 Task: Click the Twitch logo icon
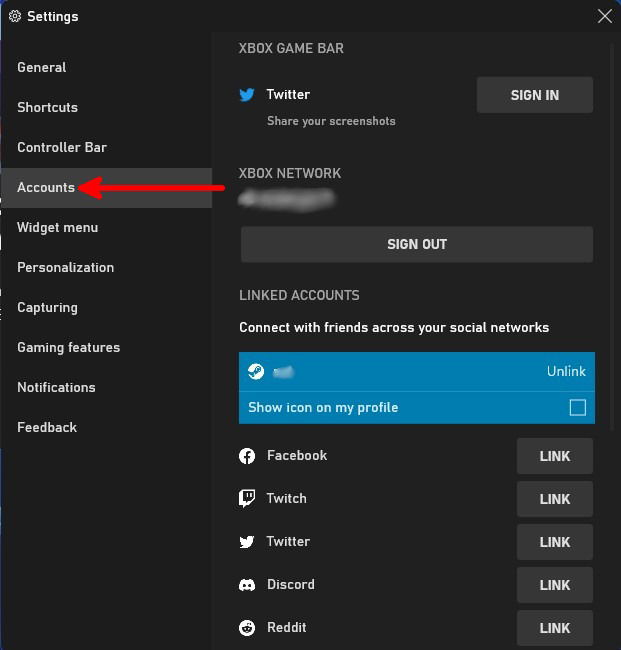247,499
